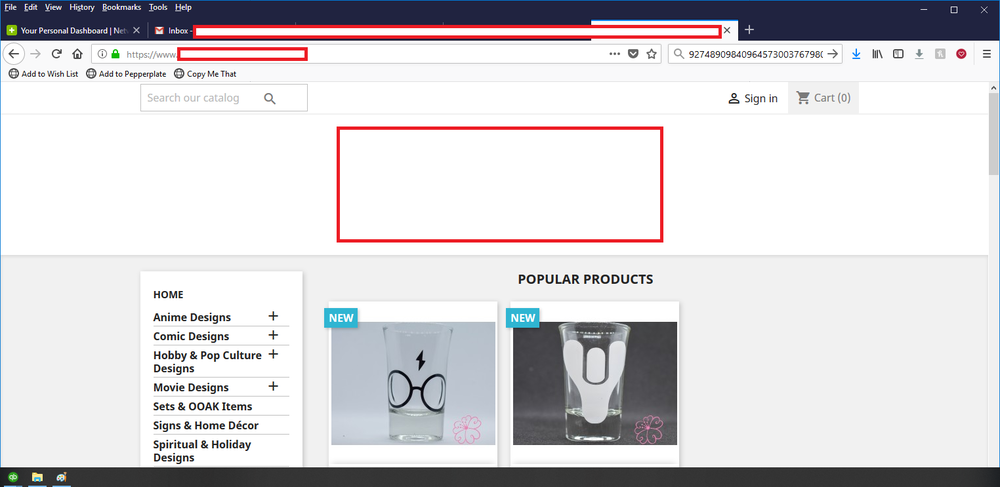Screen dimensions: 1000x487
Task: Click the Copy Me That bookmark
Action: pyautogui.click(x=205, y=74)
